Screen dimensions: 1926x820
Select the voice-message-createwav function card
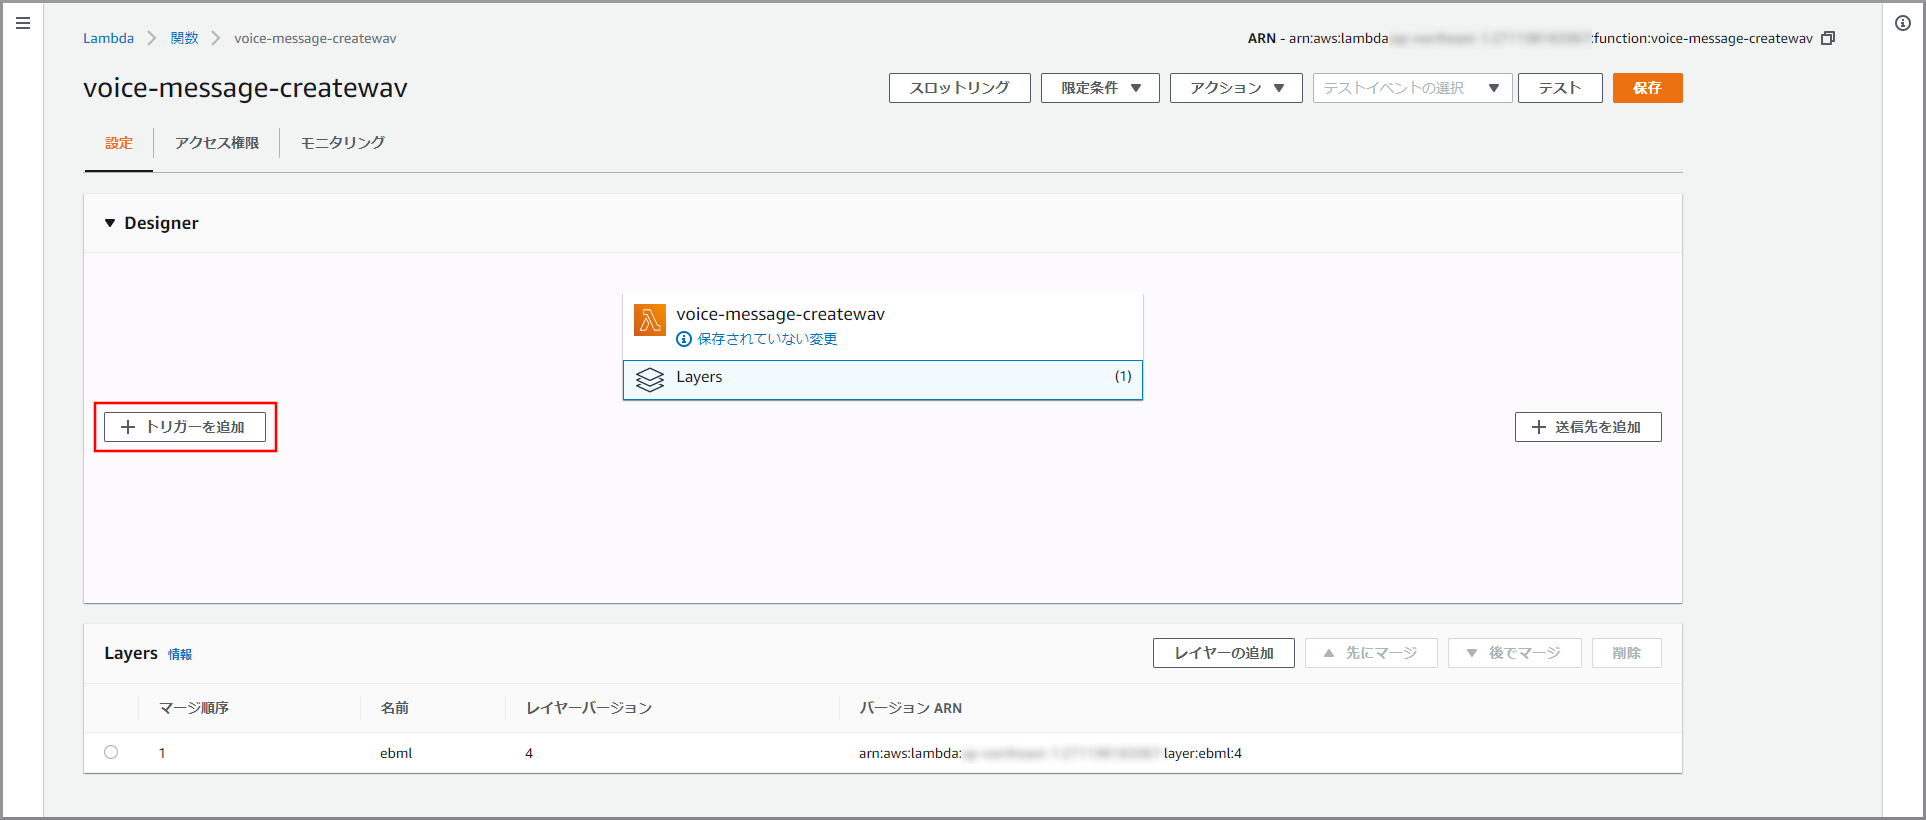point(883,326)
